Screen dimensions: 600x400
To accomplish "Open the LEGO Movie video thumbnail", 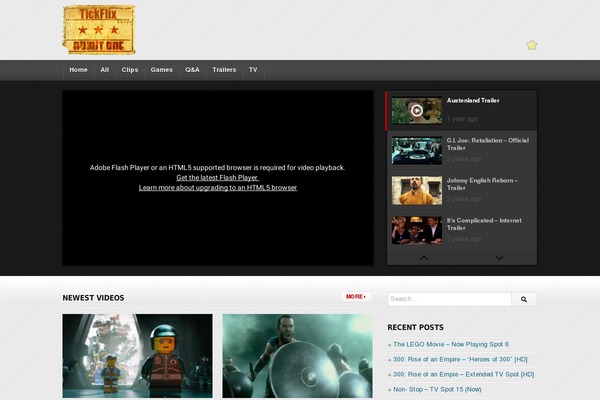I will (137, 356).
